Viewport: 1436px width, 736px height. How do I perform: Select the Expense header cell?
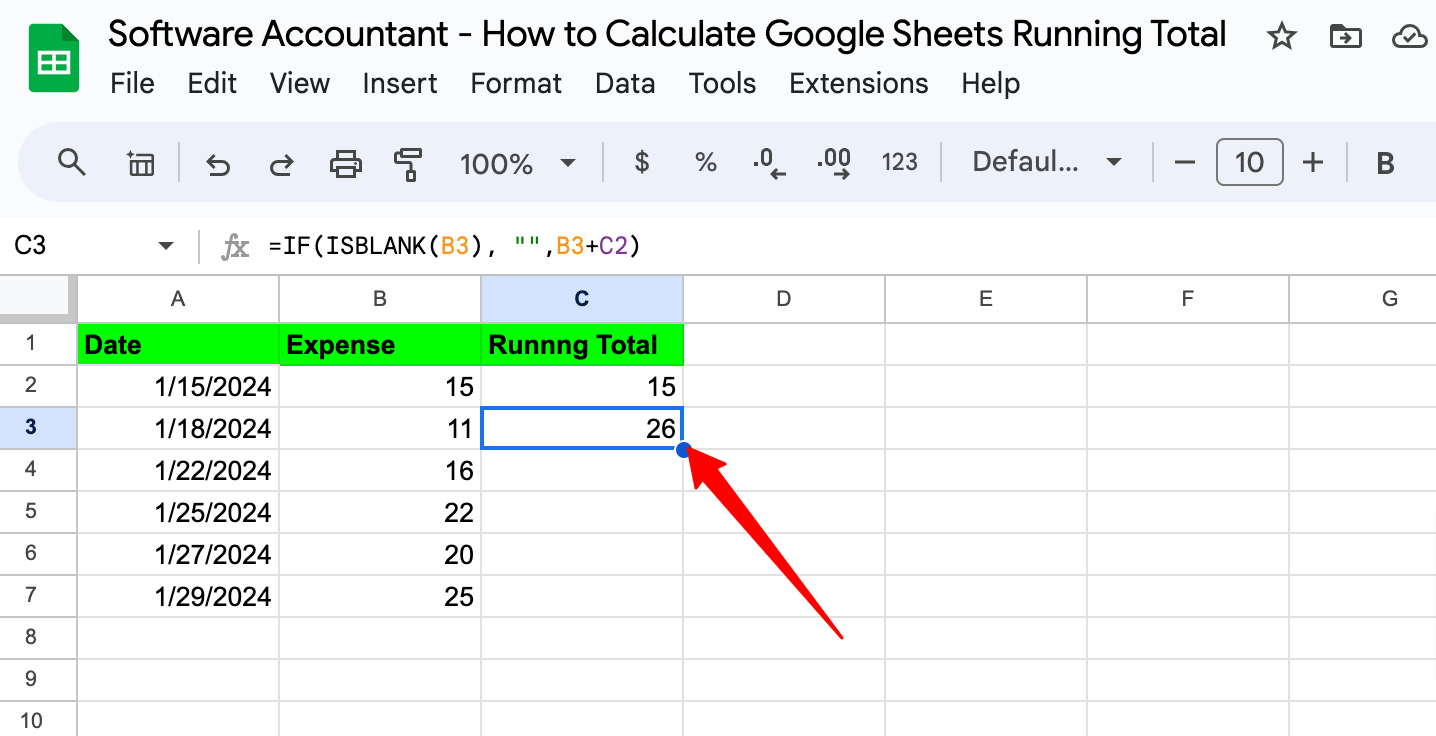(x=380, y=344)
